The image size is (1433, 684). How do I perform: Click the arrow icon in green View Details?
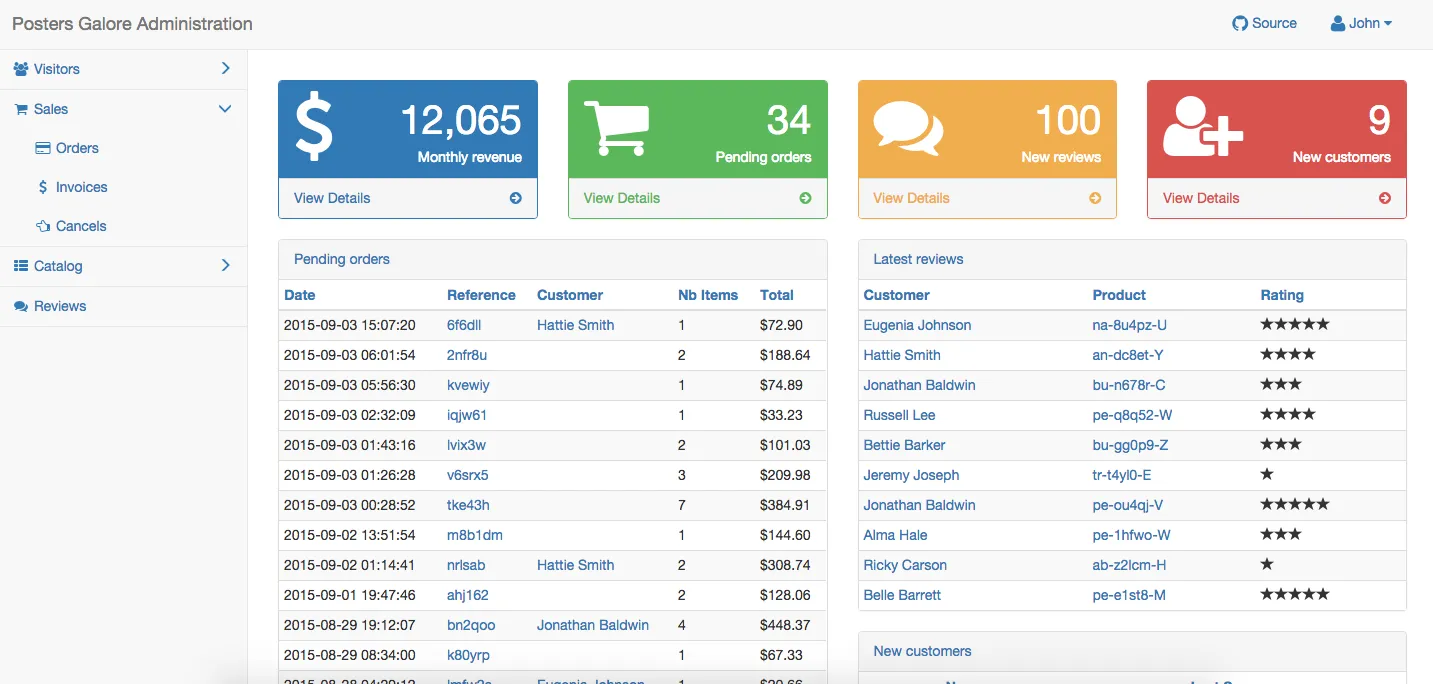(x=805, y=198)
